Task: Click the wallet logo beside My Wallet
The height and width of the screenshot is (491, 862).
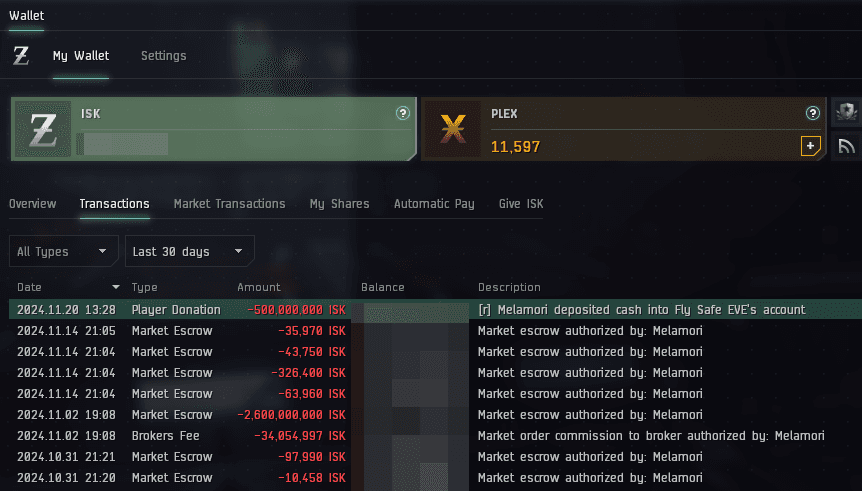Action: click(x=21, y=56)
